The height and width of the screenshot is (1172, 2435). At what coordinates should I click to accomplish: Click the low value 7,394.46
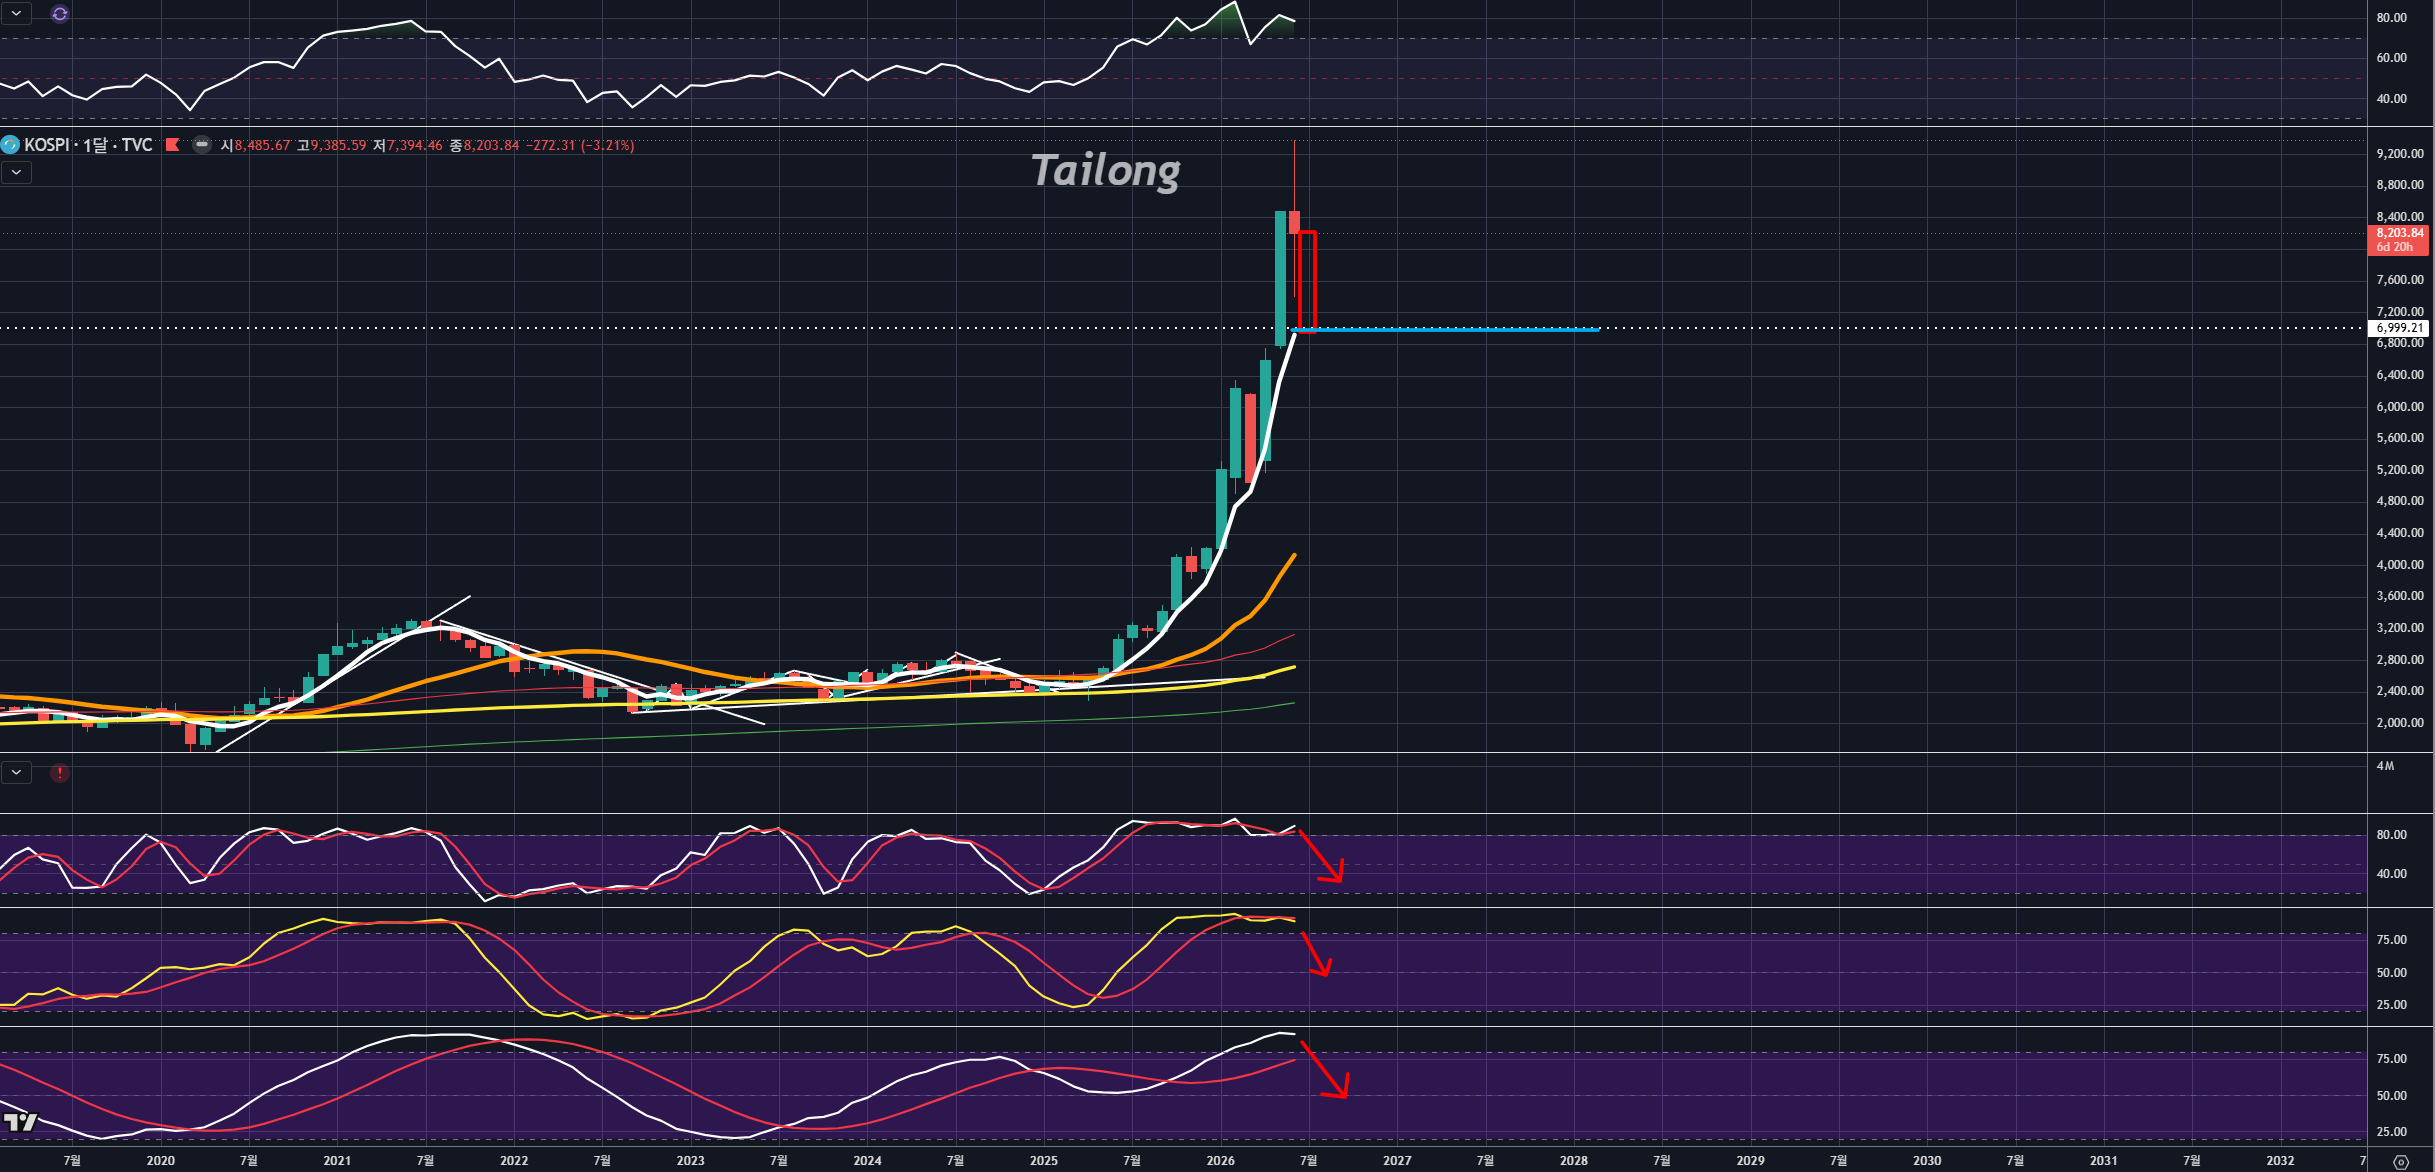[414, 145]
